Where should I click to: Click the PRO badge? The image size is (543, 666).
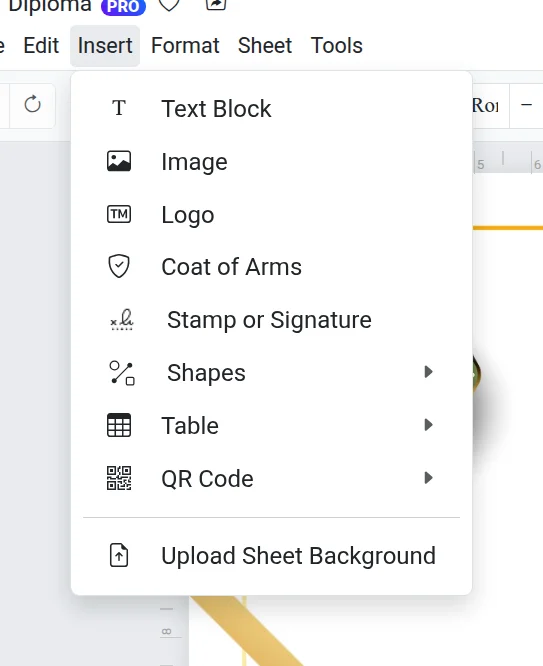click(123, 6)
